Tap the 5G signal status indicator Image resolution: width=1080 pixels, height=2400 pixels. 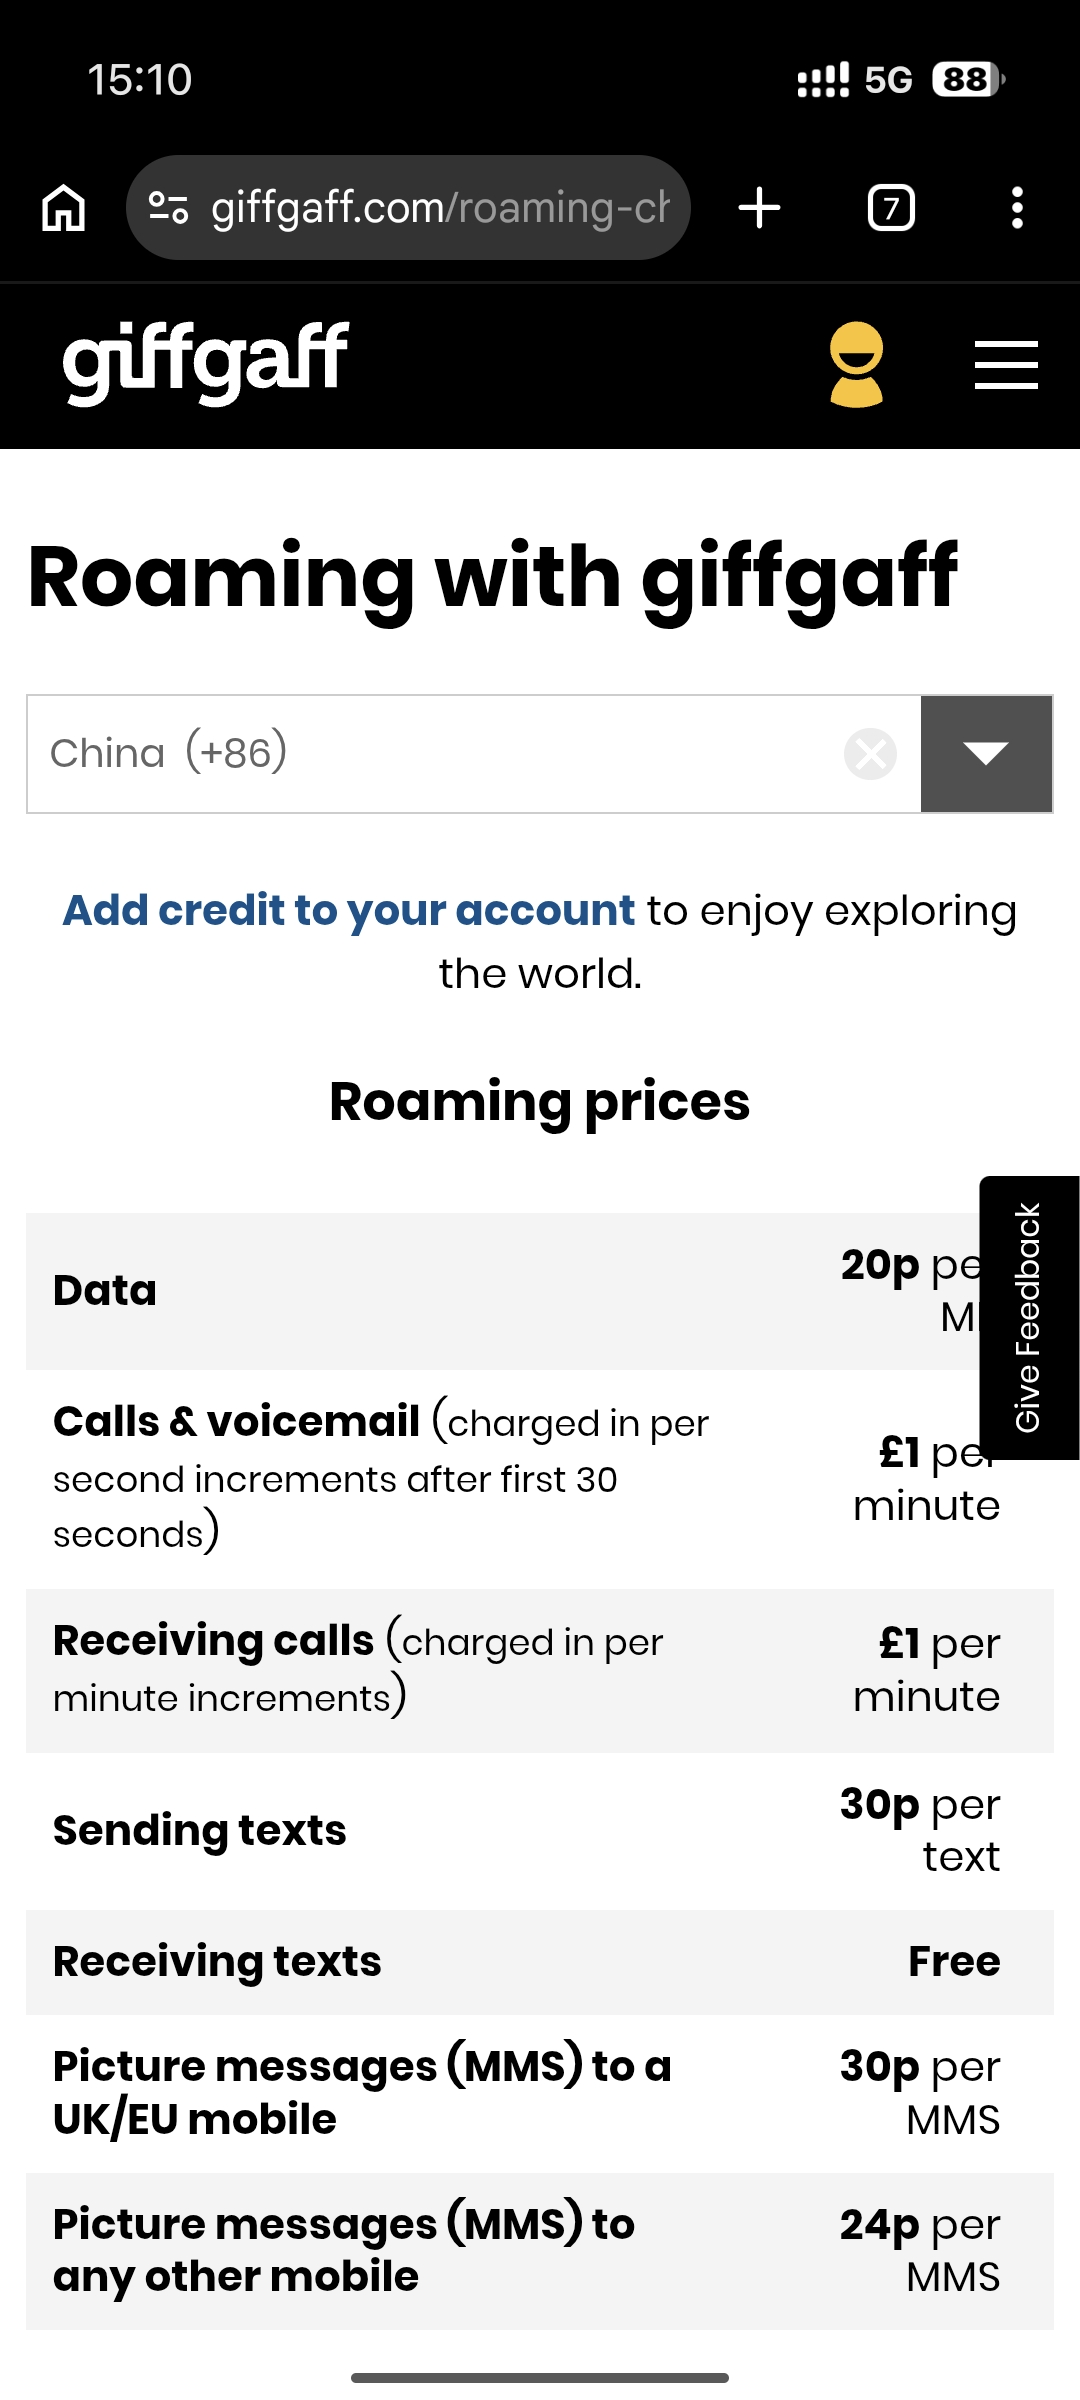(x=888, y=80)
